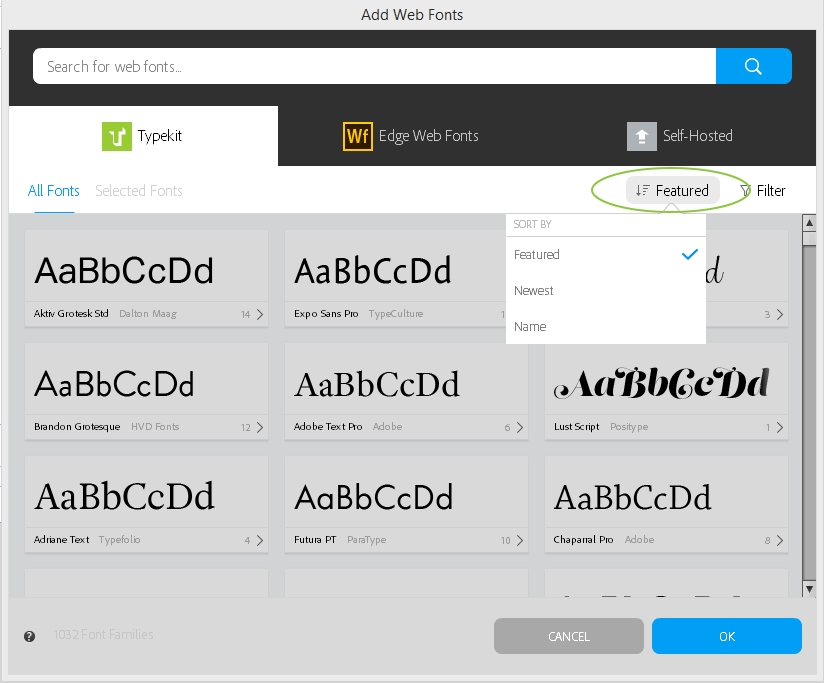Click the Adobe label beside Chaparral Pro
Viewport: 824px width, 683px height.
coord(639,540)
